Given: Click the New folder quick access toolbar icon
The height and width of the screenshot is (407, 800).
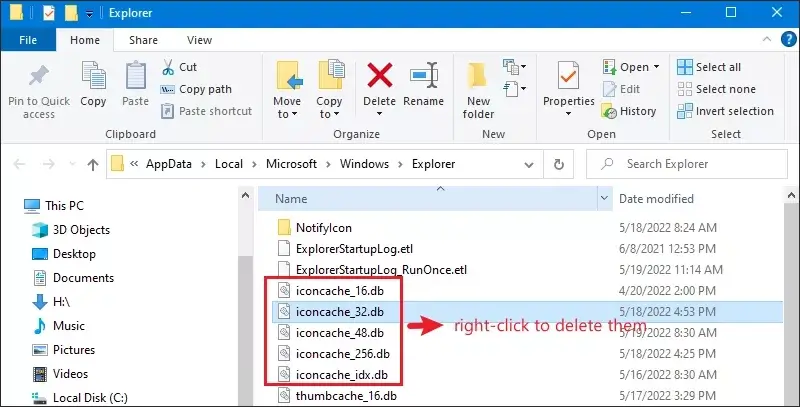Looking at the screenshot, I should pos(70,13).
